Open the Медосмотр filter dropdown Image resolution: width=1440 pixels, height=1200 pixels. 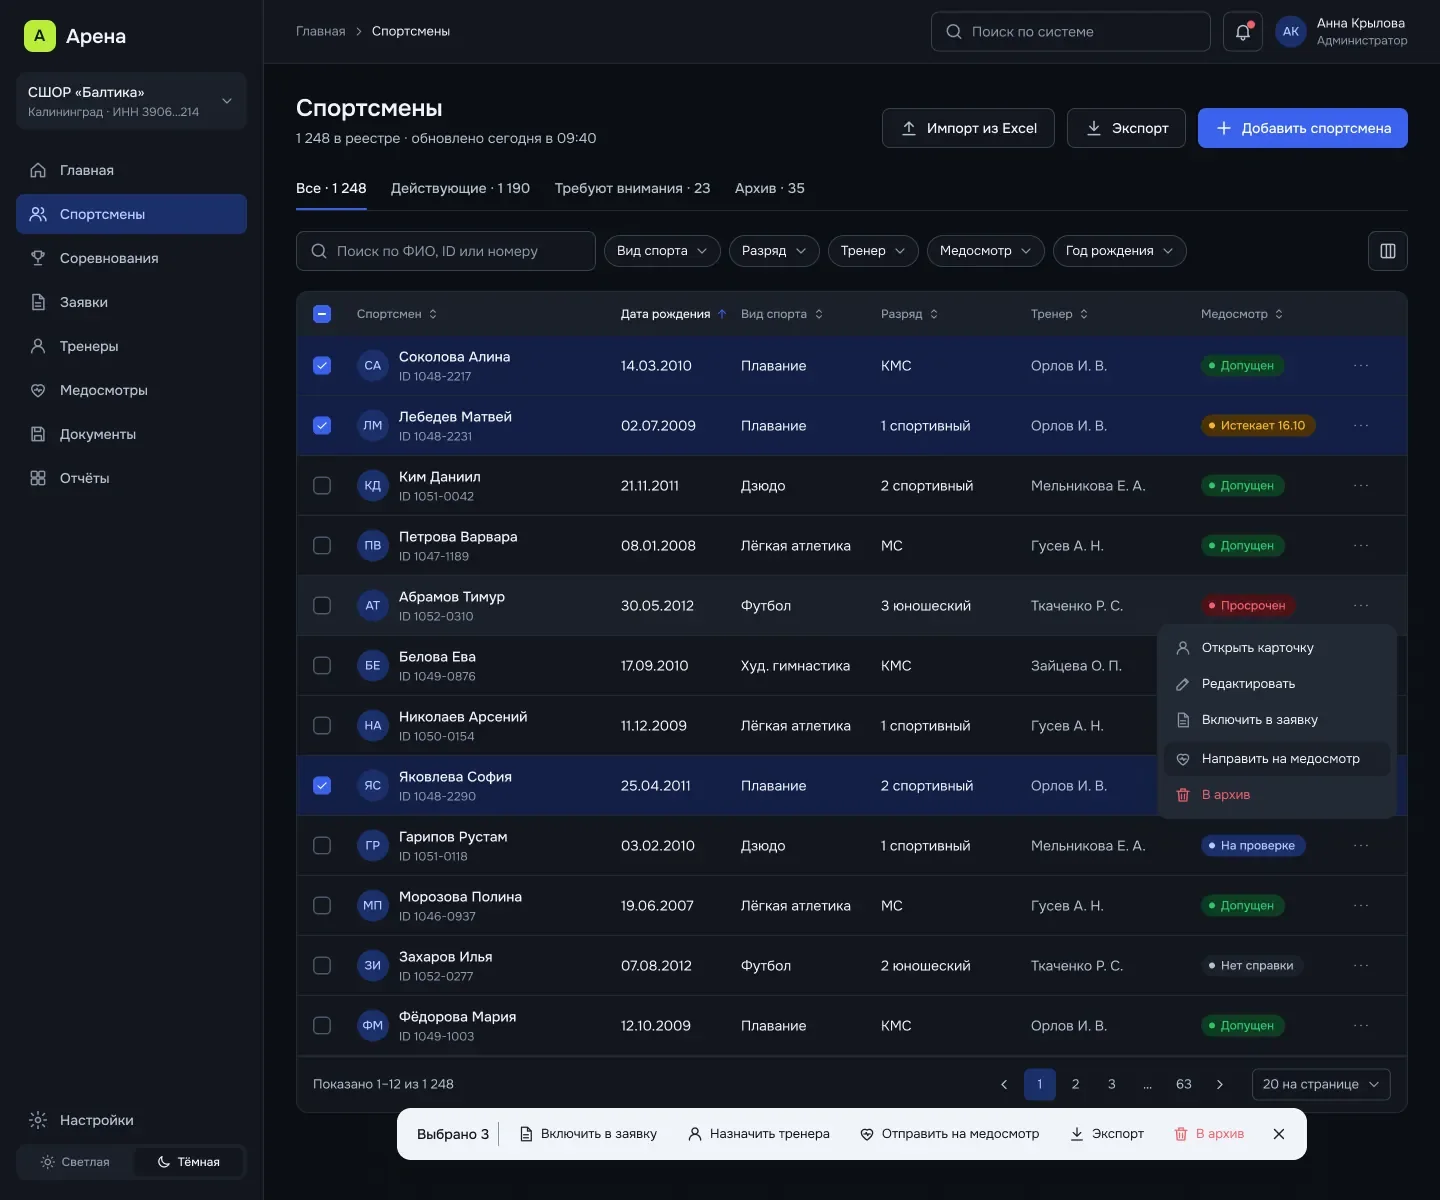(x=986, y=251)
